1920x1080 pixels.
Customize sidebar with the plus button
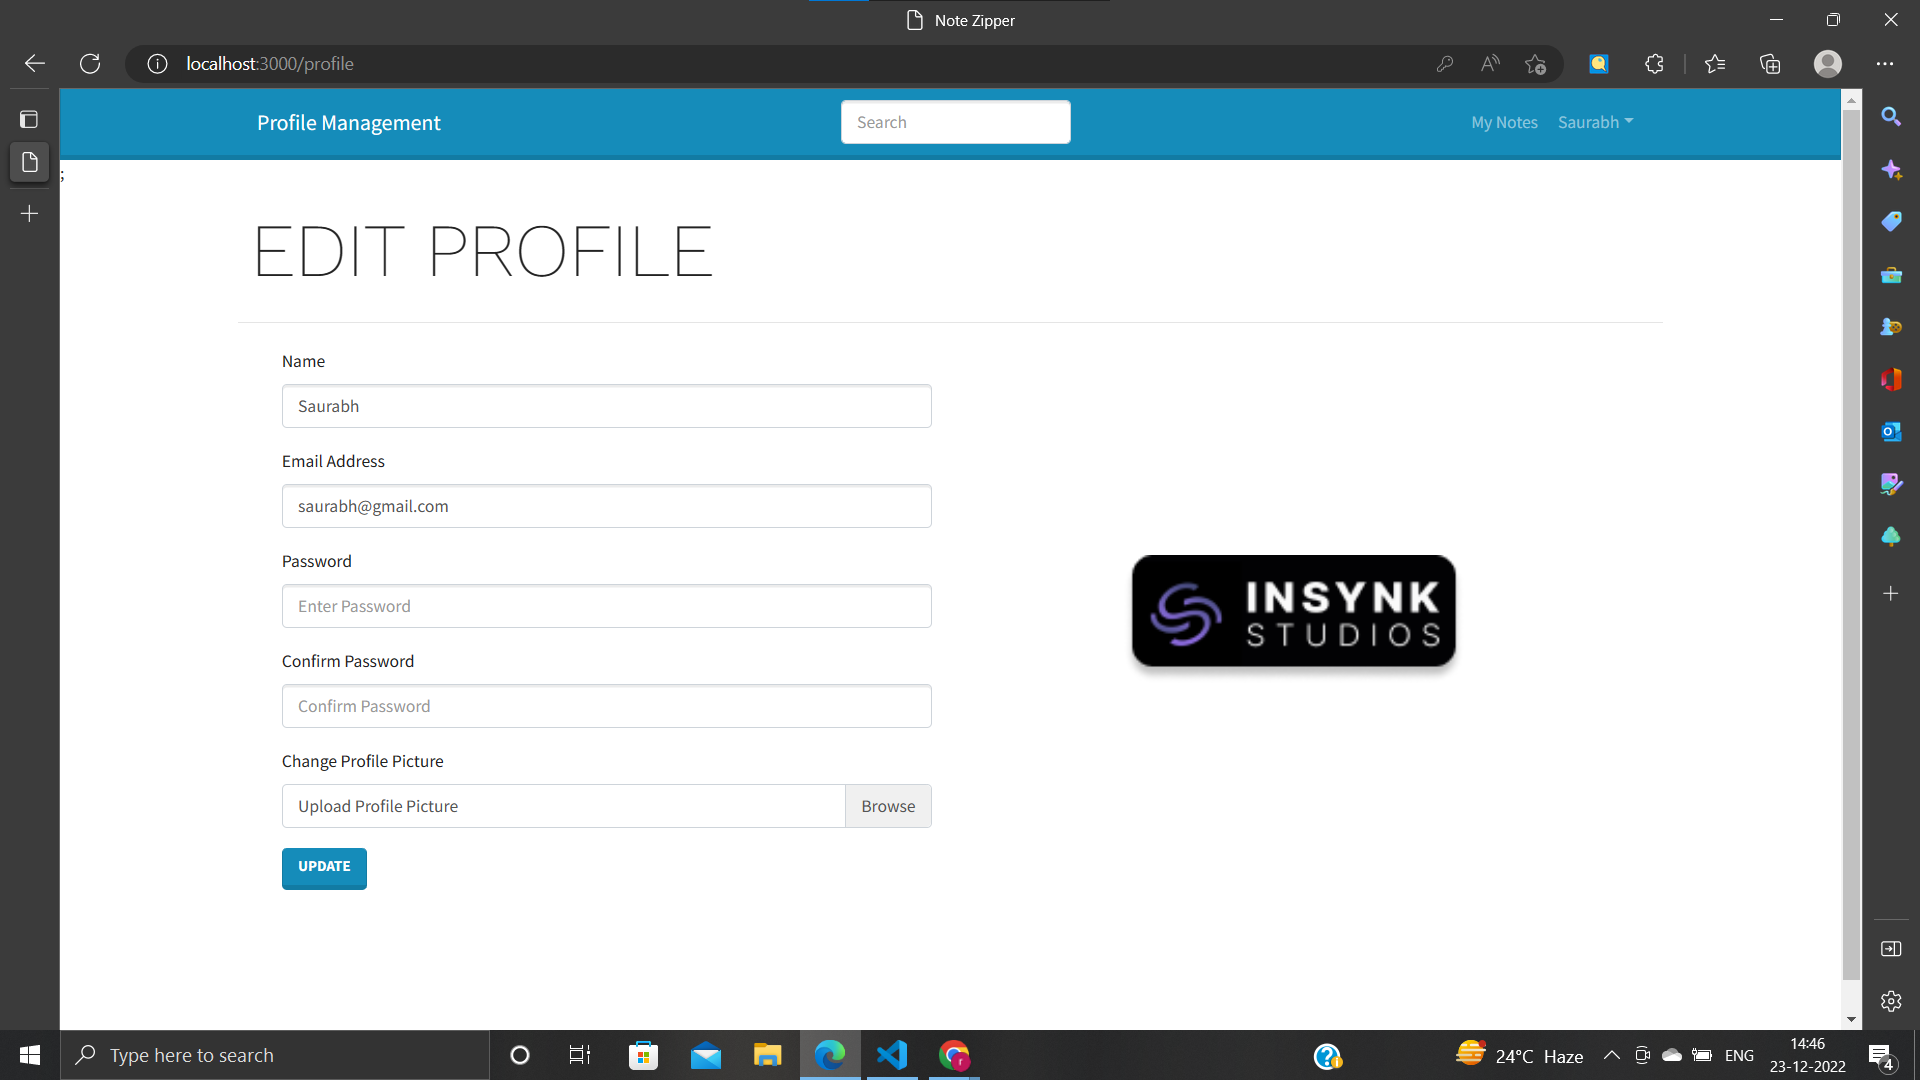click(1891, 593)
